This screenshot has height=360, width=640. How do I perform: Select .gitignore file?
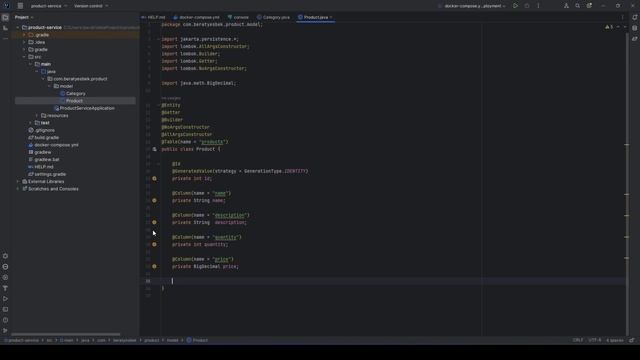pos(42,131)
